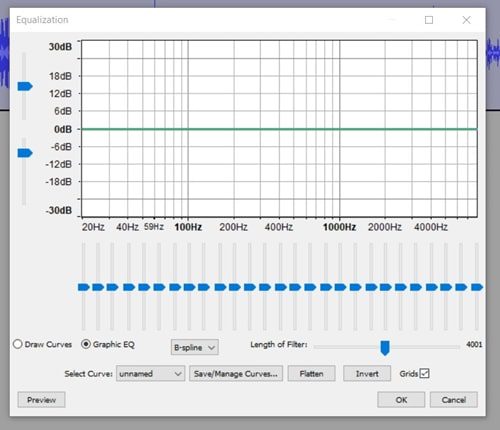The image size is (500, 430).
Task: Close the Equalization dialog with X
Action: tap(466, 20)
